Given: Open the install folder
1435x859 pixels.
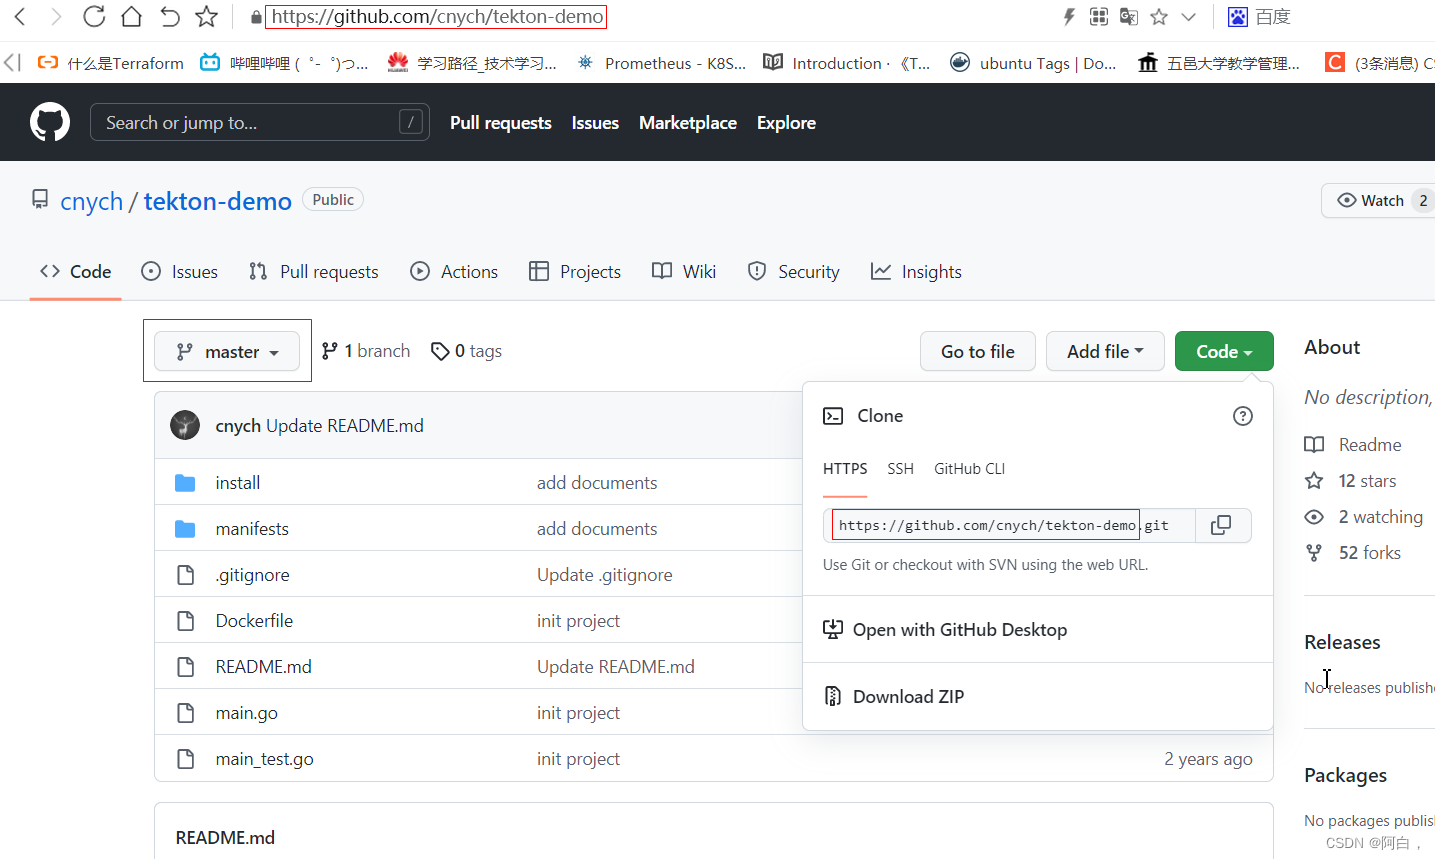Looking at the screenshot, I should (x=238, y=483).
